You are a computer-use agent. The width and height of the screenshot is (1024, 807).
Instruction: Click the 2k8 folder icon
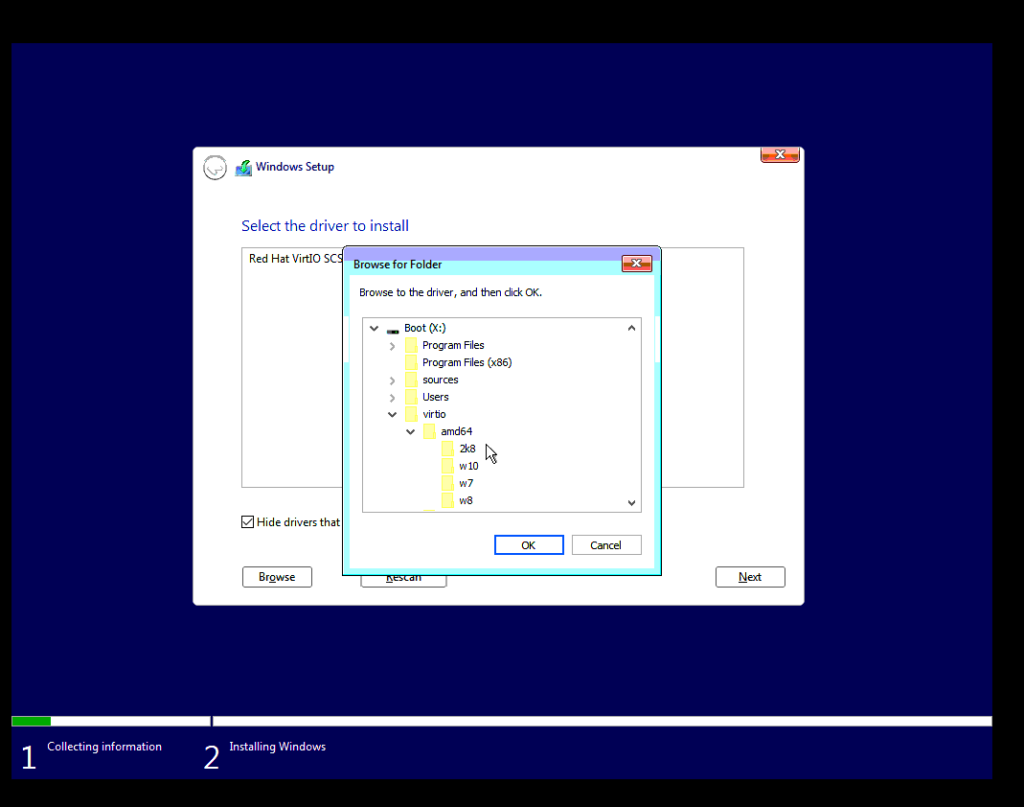coord(448,449)
